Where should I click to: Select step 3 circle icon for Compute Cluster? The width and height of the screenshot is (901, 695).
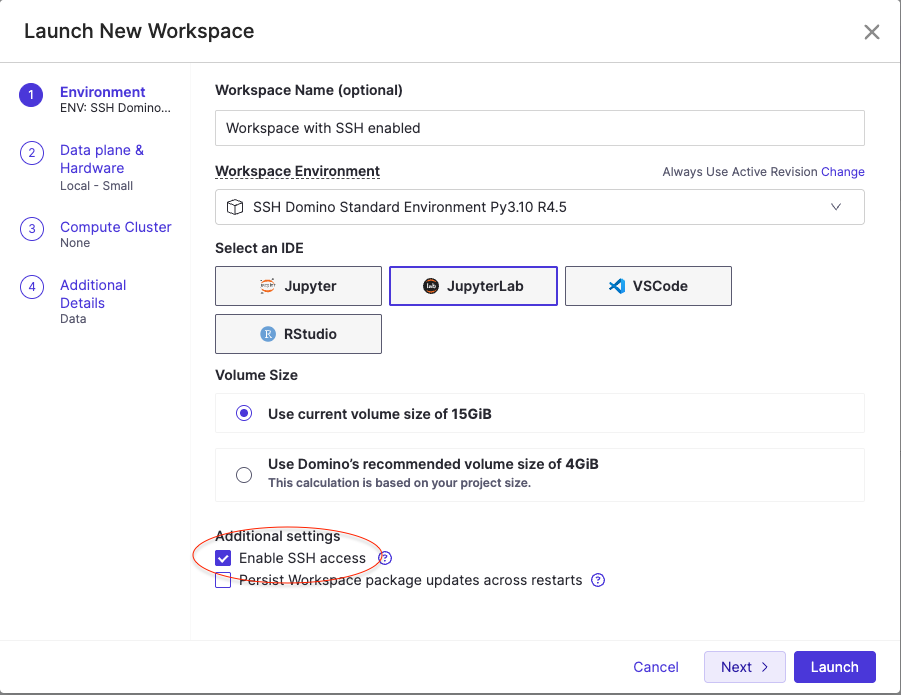pyautogui.click(x=32, y=229)
